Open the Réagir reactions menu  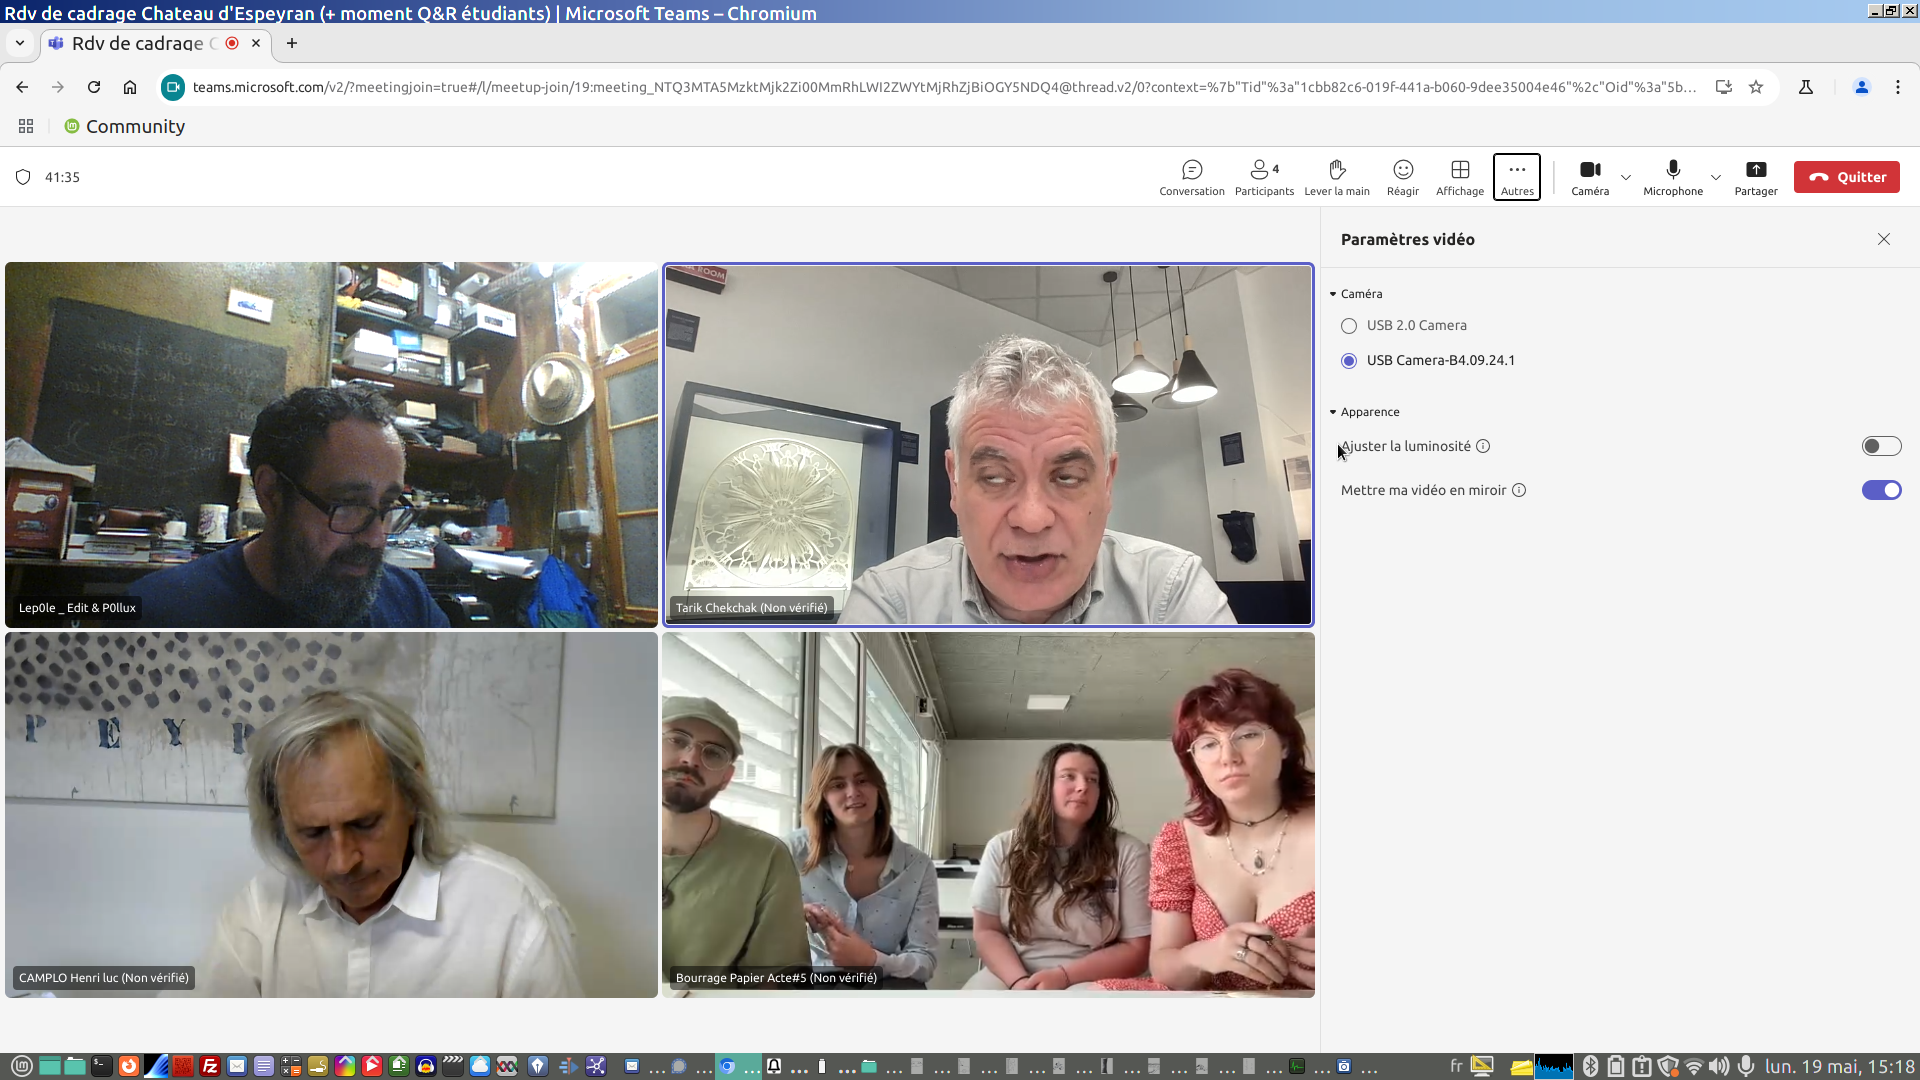(1402, 177)
